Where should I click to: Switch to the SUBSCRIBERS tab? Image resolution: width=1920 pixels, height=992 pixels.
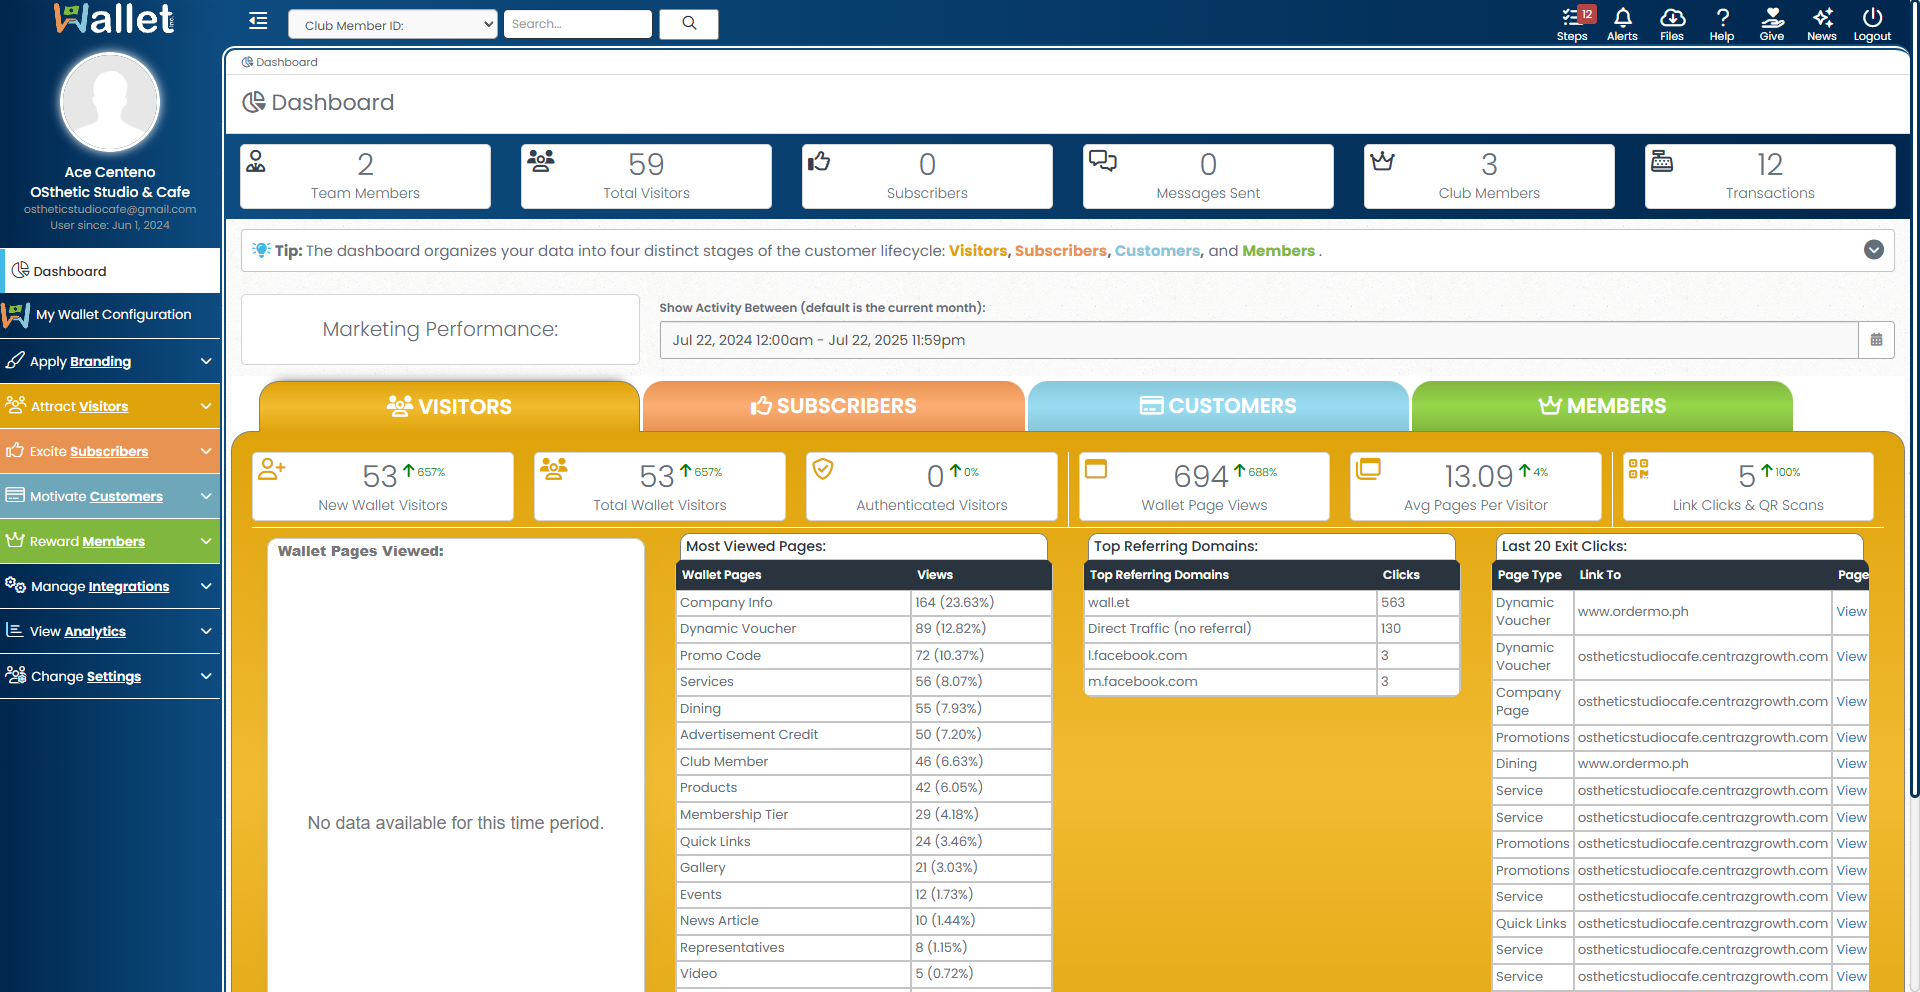point(834,406)
